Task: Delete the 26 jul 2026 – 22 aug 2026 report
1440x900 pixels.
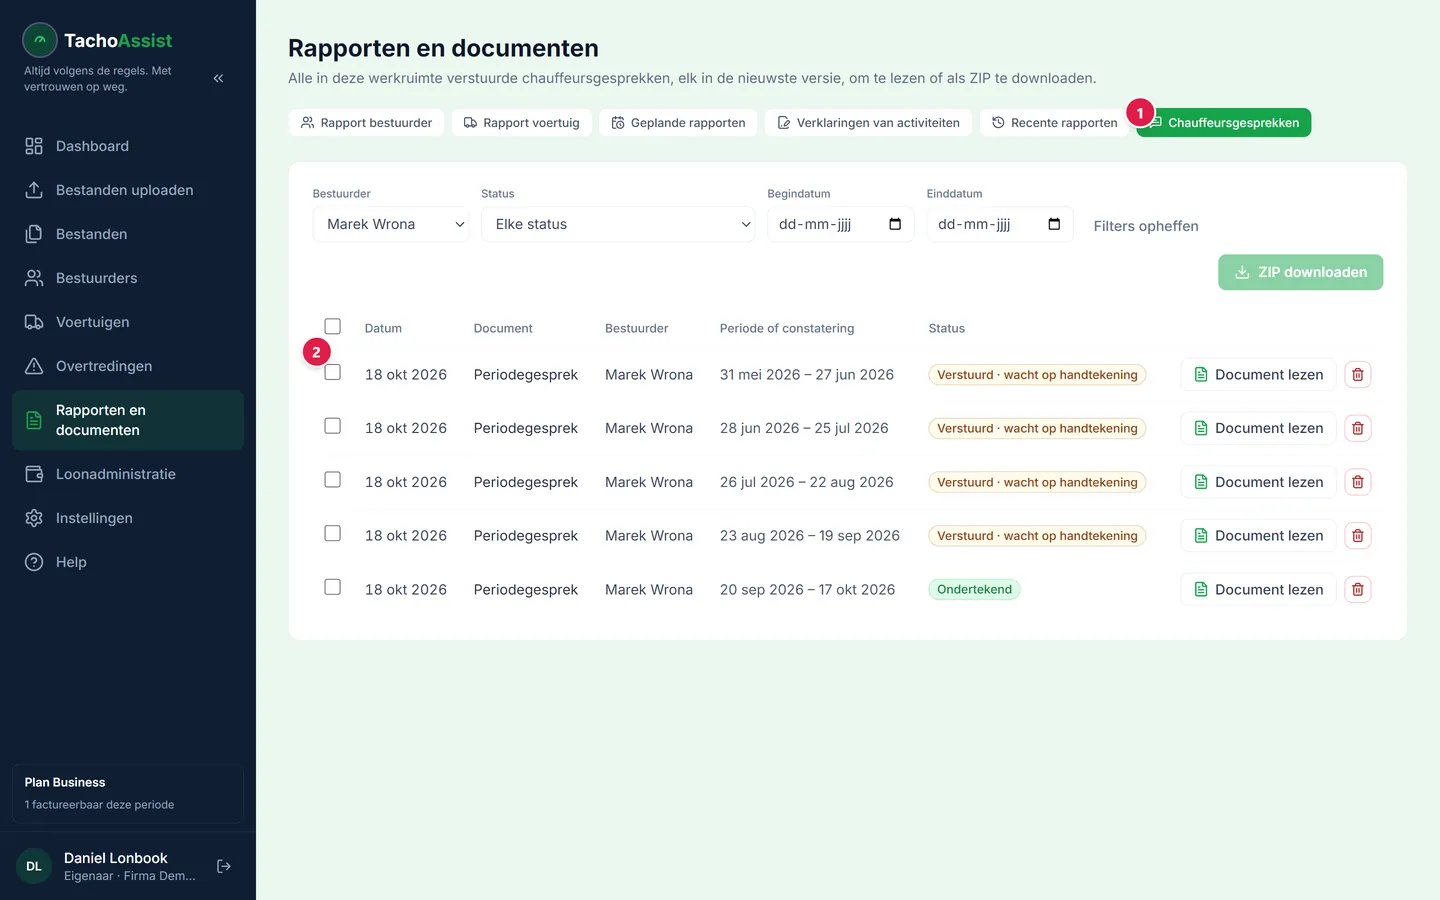Action: pyautogui.click(x=1357, y=482)
